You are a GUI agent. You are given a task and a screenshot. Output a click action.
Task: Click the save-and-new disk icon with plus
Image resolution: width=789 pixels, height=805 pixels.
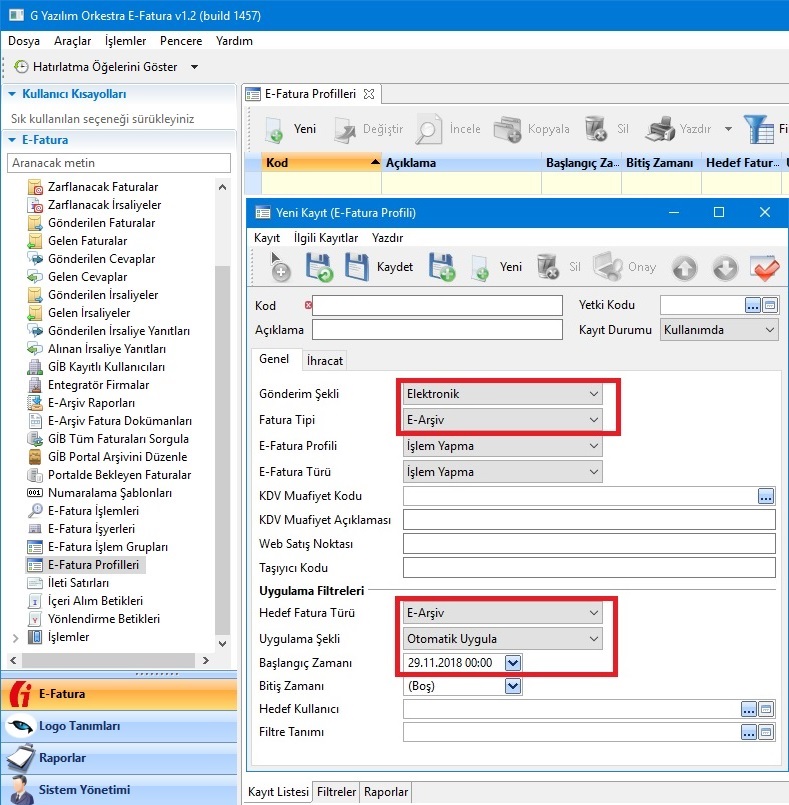441,267
